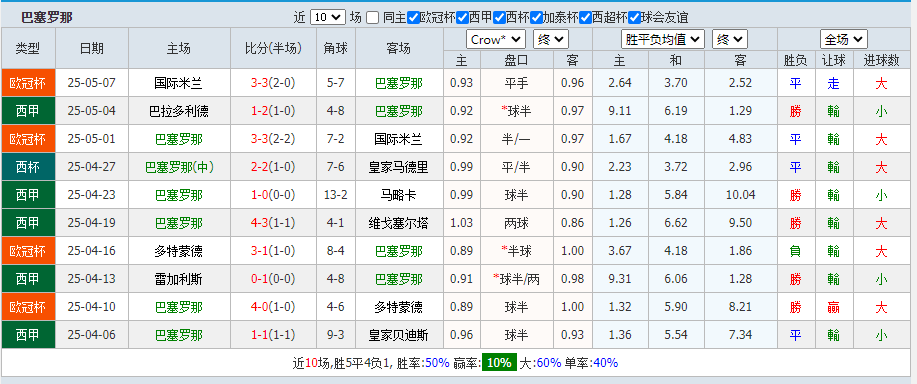Screen dimensions: 917x384
Task: Uncheck the 西甲 filter checkbox
Action: pyautogui.click(x=463, y=18)
